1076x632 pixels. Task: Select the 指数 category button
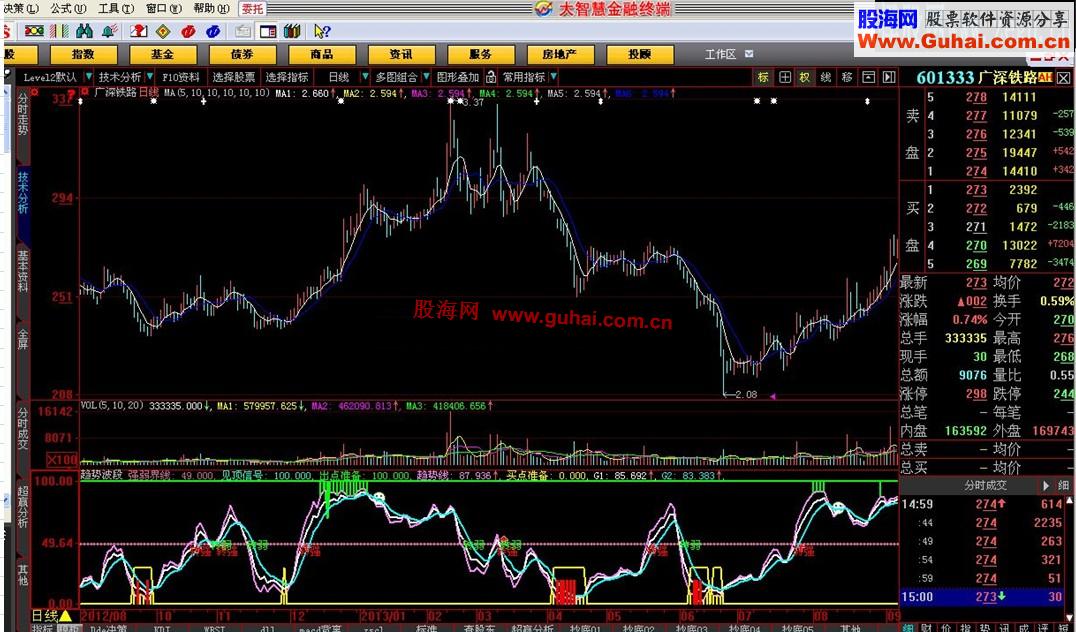[83, 54]
